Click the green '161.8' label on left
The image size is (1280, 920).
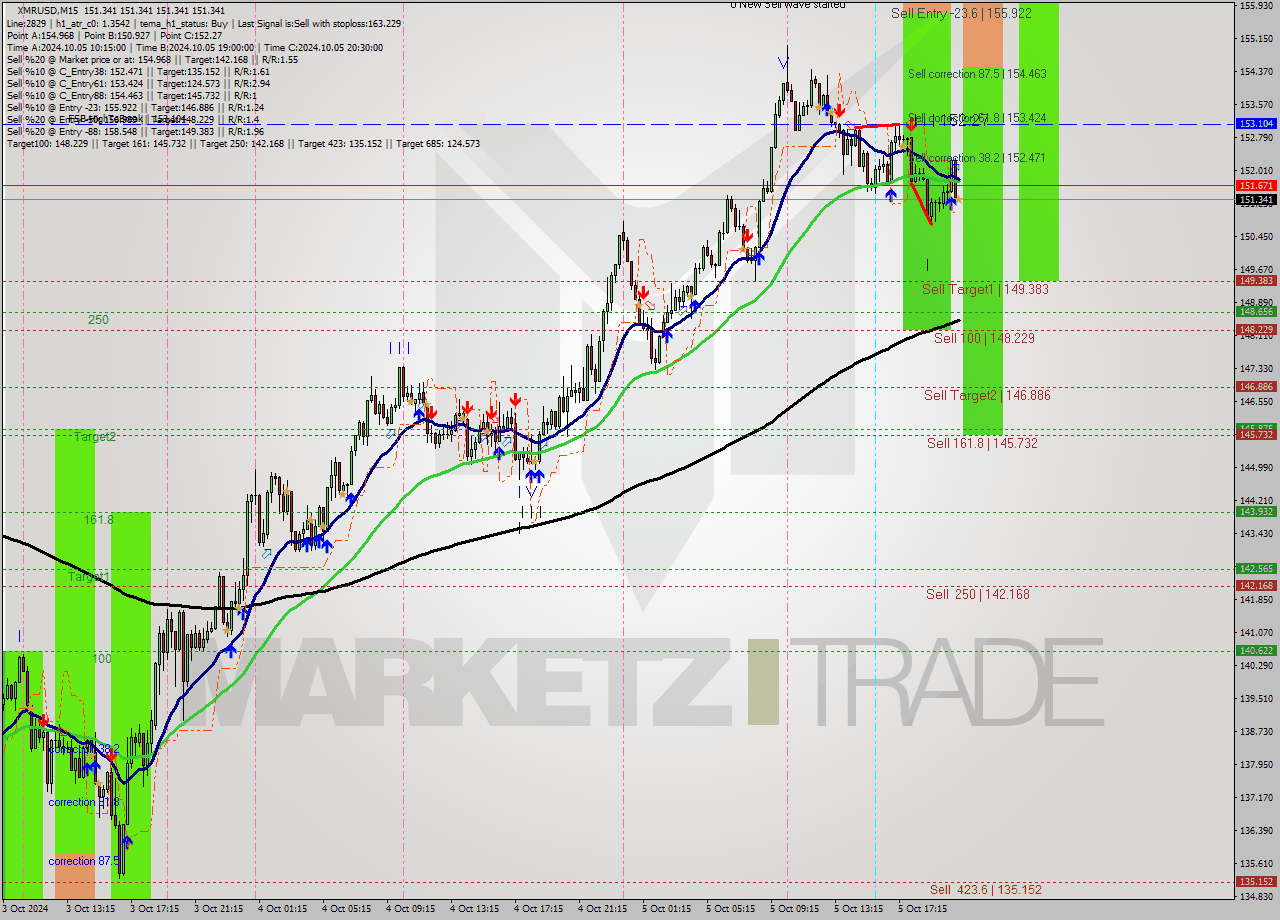coord(98,520)
